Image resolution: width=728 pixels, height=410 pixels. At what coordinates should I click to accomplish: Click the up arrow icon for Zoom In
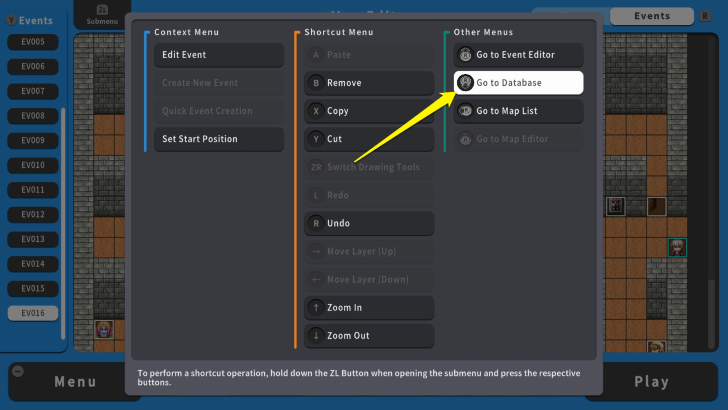click(316, 307)
